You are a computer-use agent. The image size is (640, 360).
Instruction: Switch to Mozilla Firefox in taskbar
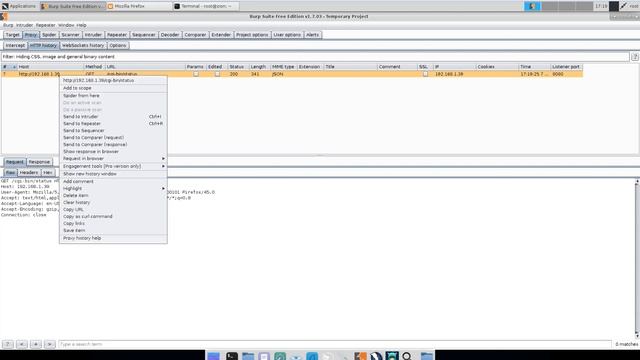coord(139,6)
